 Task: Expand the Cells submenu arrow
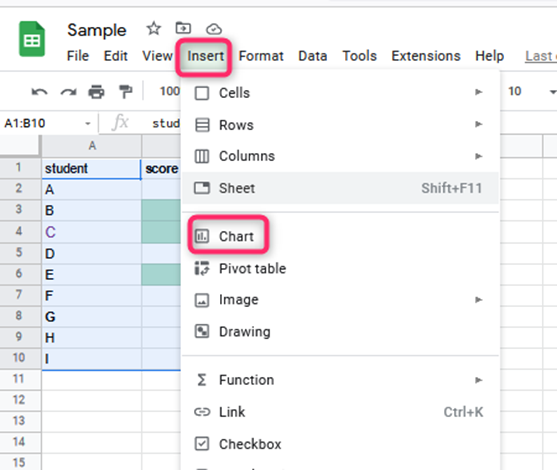pyautogui.click(x=478, y=92)
